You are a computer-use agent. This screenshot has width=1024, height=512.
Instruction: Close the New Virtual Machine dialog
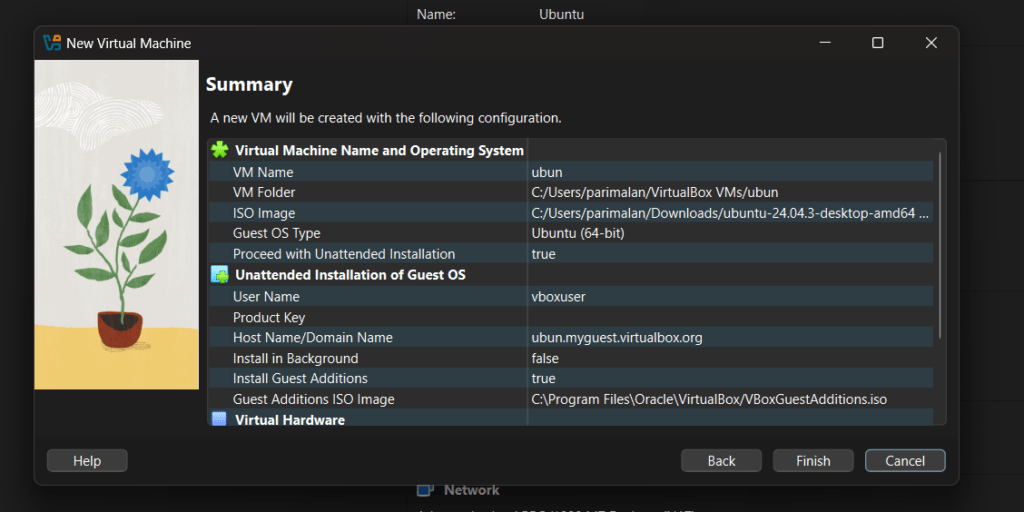pyautogui.click(x=931, y=43)
